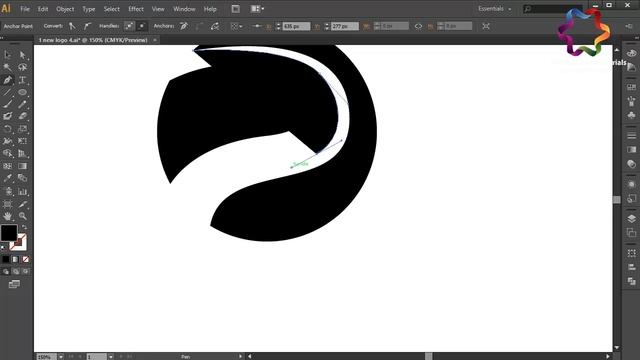Convert selected anchor points to corner
Screen dimensions: 640x360
pos(72,26)
